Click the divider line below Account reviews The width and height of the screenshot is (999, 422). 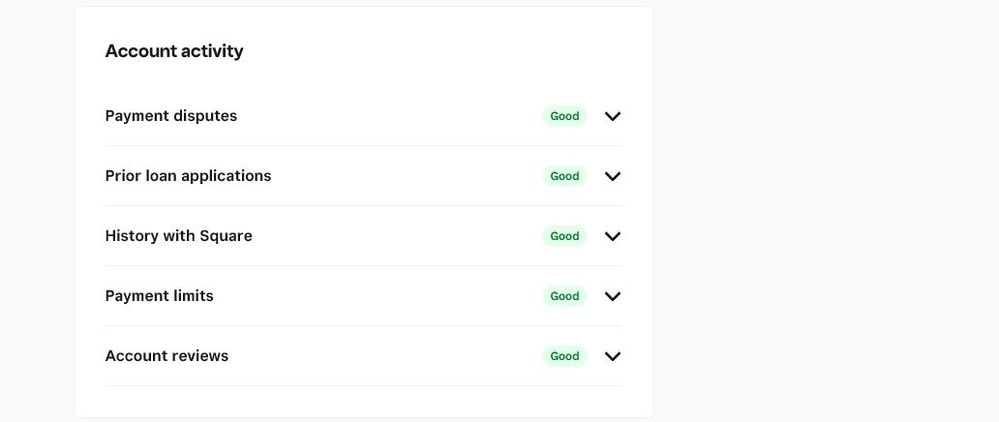[x=363, y=385]
